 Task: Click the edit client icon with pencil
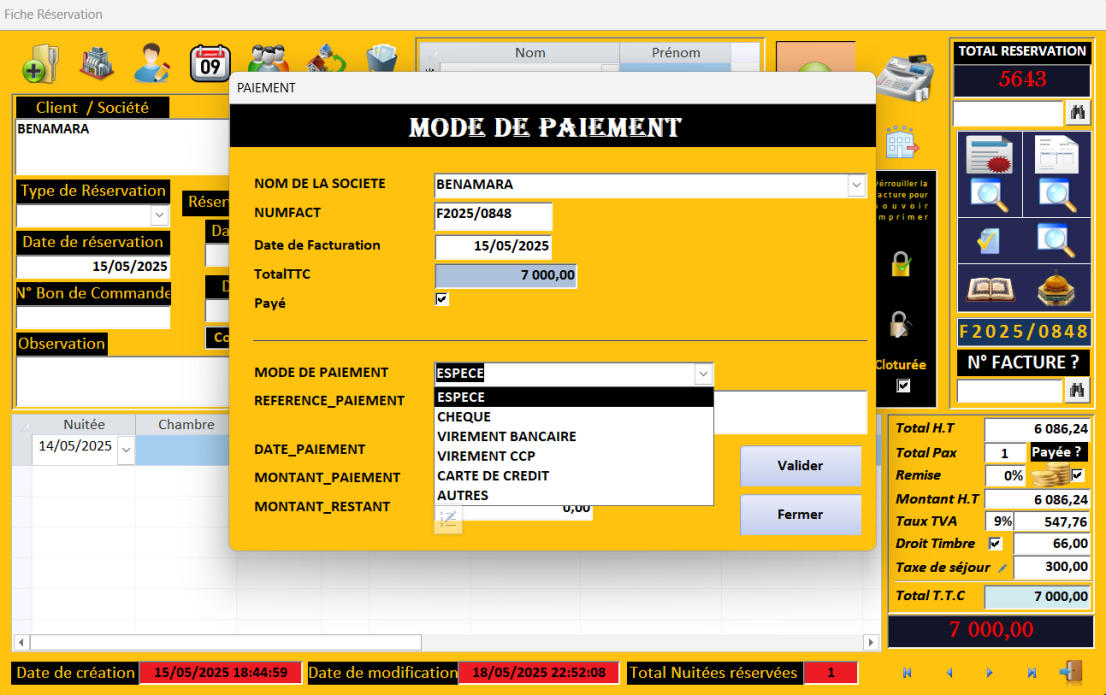click(153, 63)
